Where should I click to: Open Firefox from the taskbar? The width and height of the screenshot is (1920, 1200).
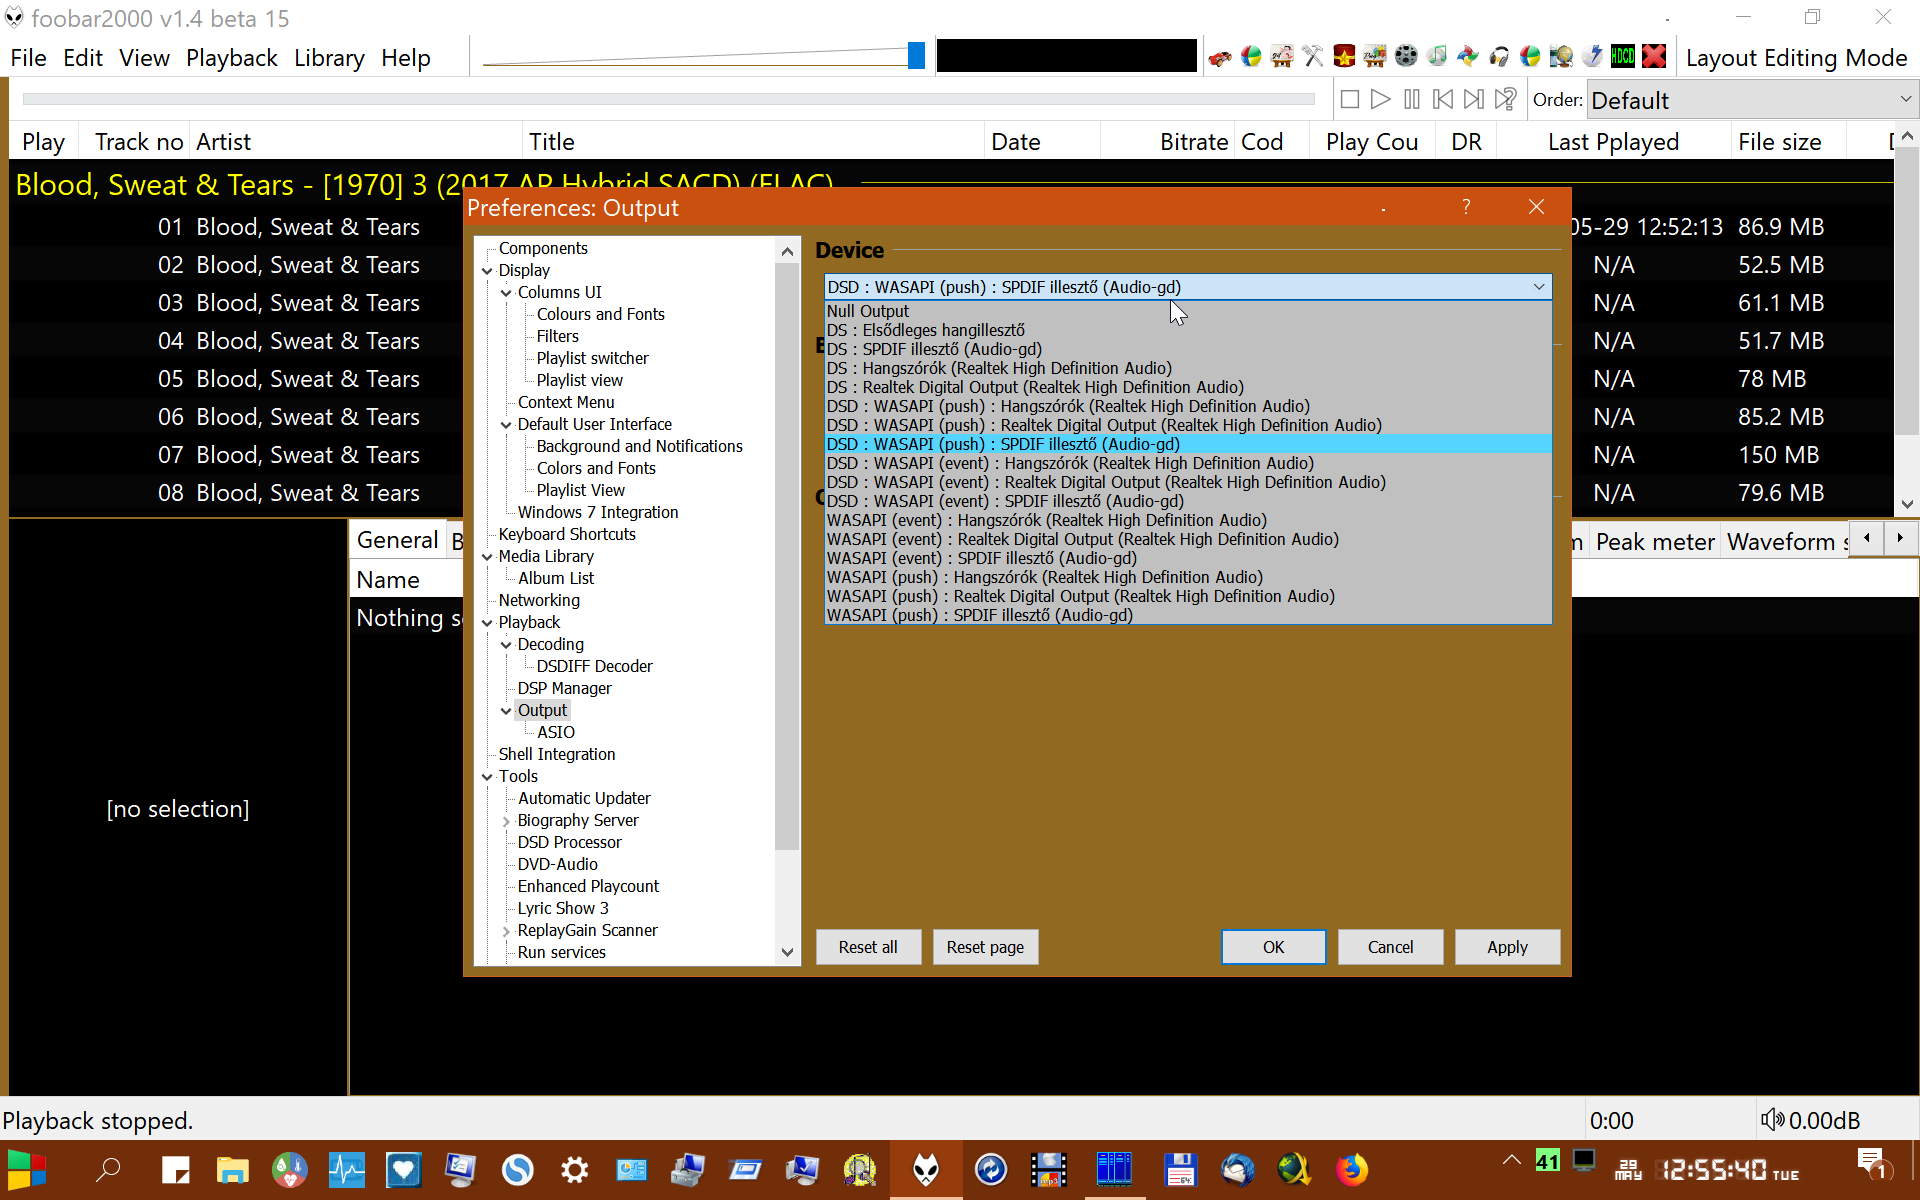[1352, 1169]
